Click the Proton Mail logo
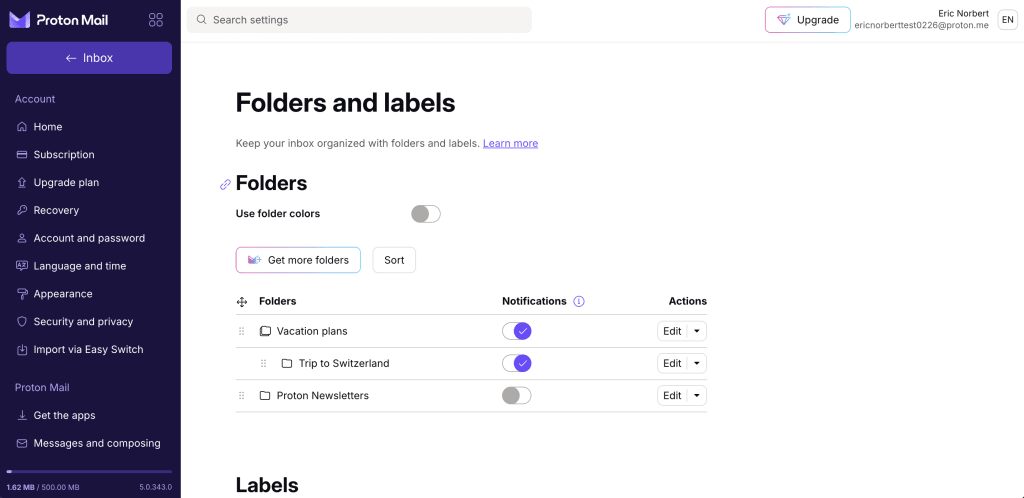Image resolution: width=1024 pixels, height=498 pixels. (x=59, y=20)
